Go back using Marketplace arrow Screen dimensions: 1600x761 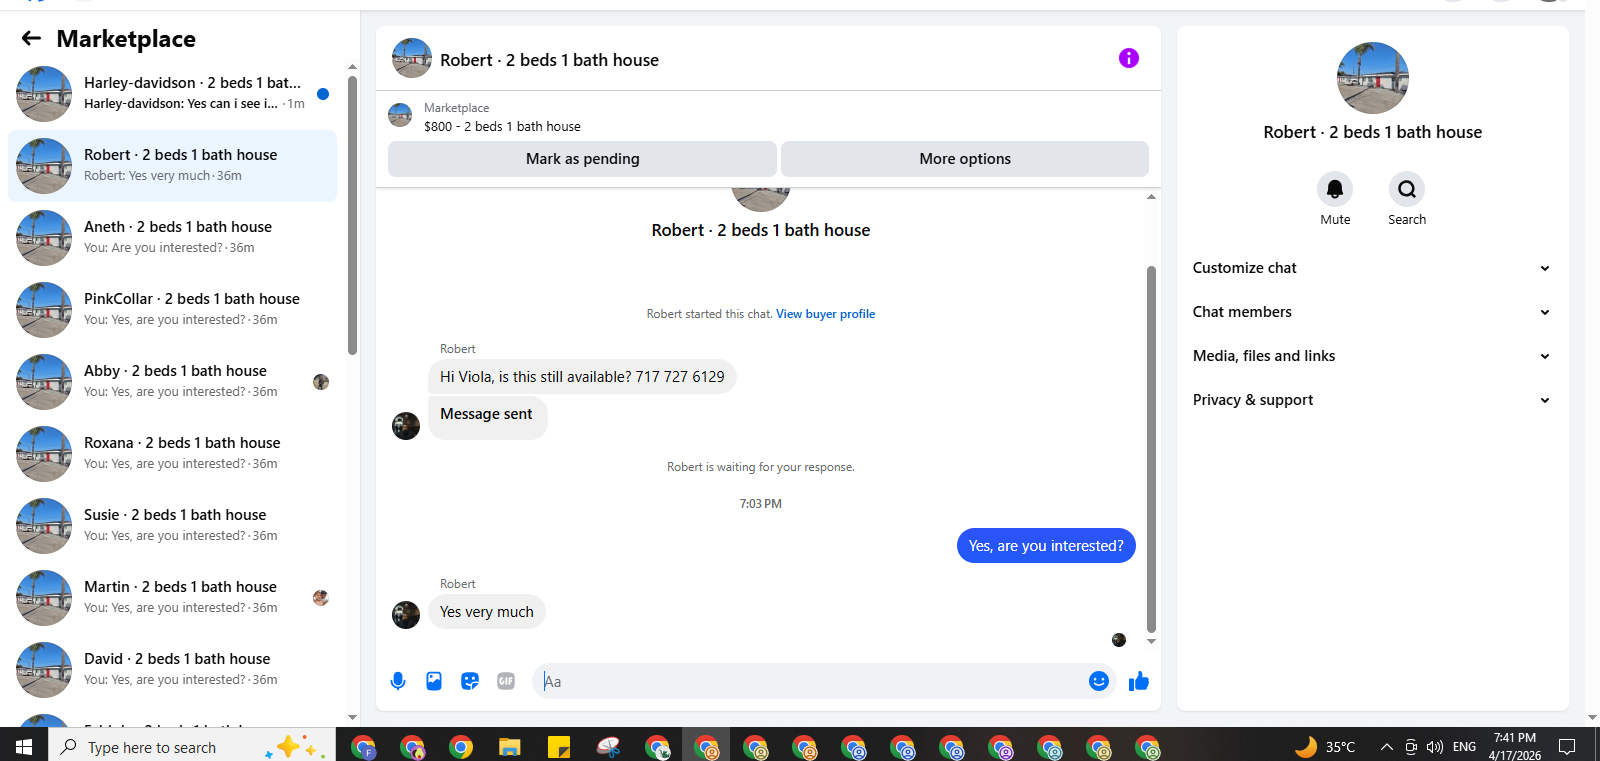click(32, 38)
